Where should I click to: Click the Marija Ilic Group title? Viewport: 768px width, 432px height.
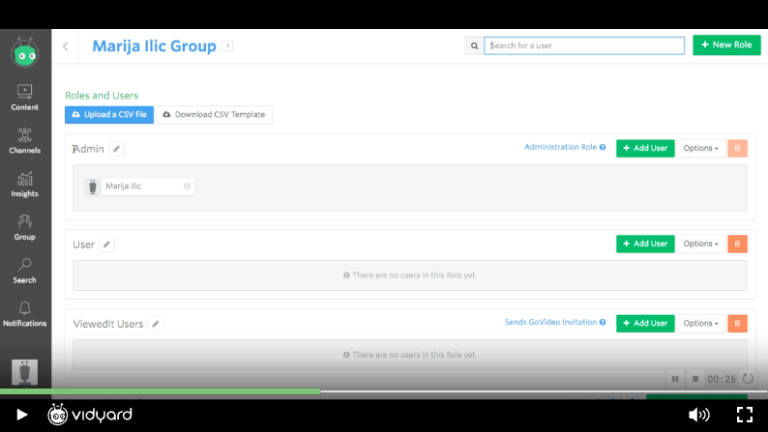154,46
